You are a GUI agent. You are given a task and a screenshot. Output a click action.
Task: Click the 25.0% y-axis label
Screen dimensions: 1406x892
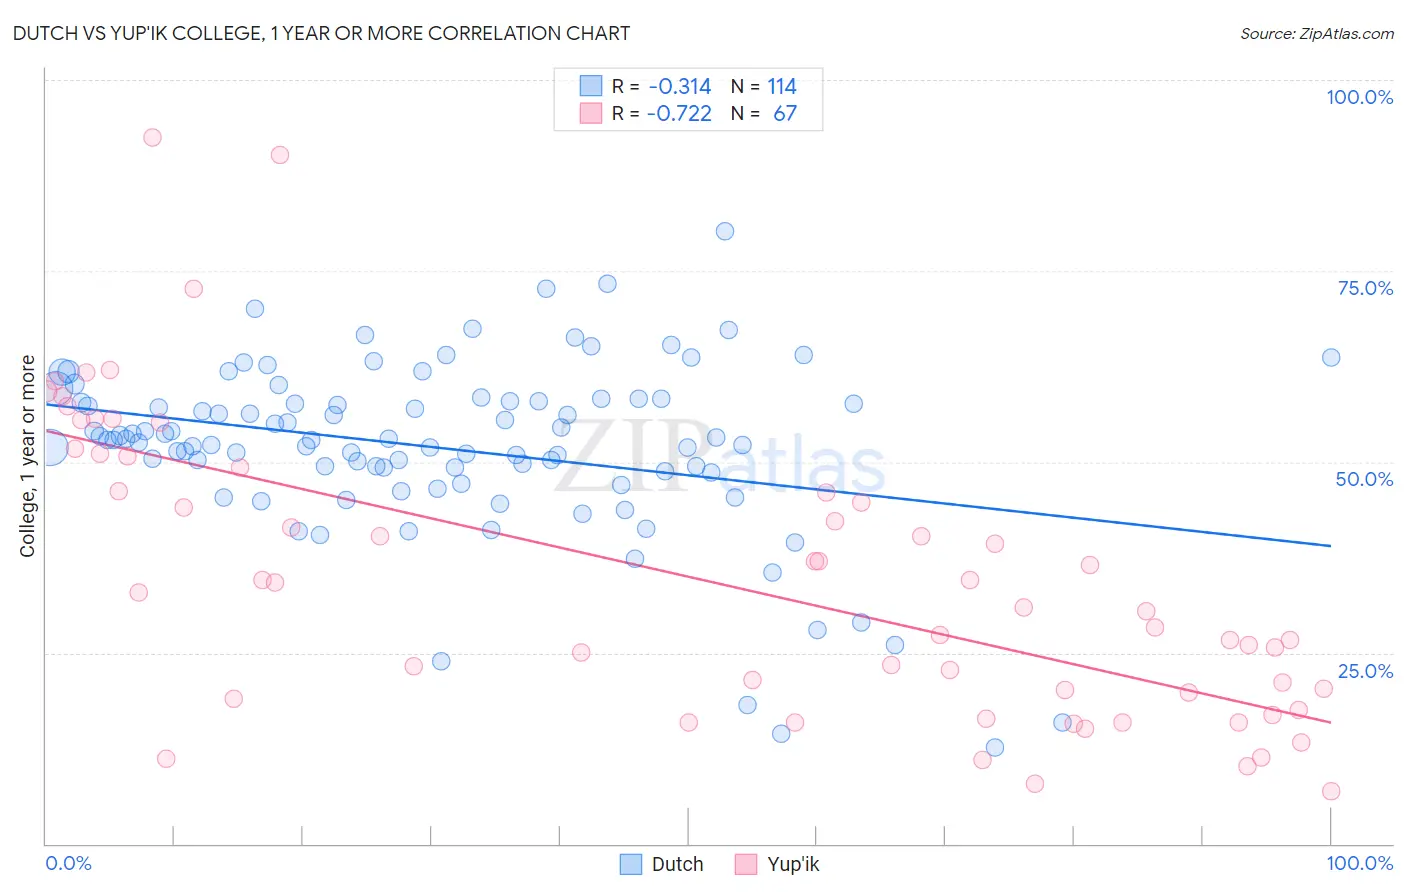tap(1365, 671)
